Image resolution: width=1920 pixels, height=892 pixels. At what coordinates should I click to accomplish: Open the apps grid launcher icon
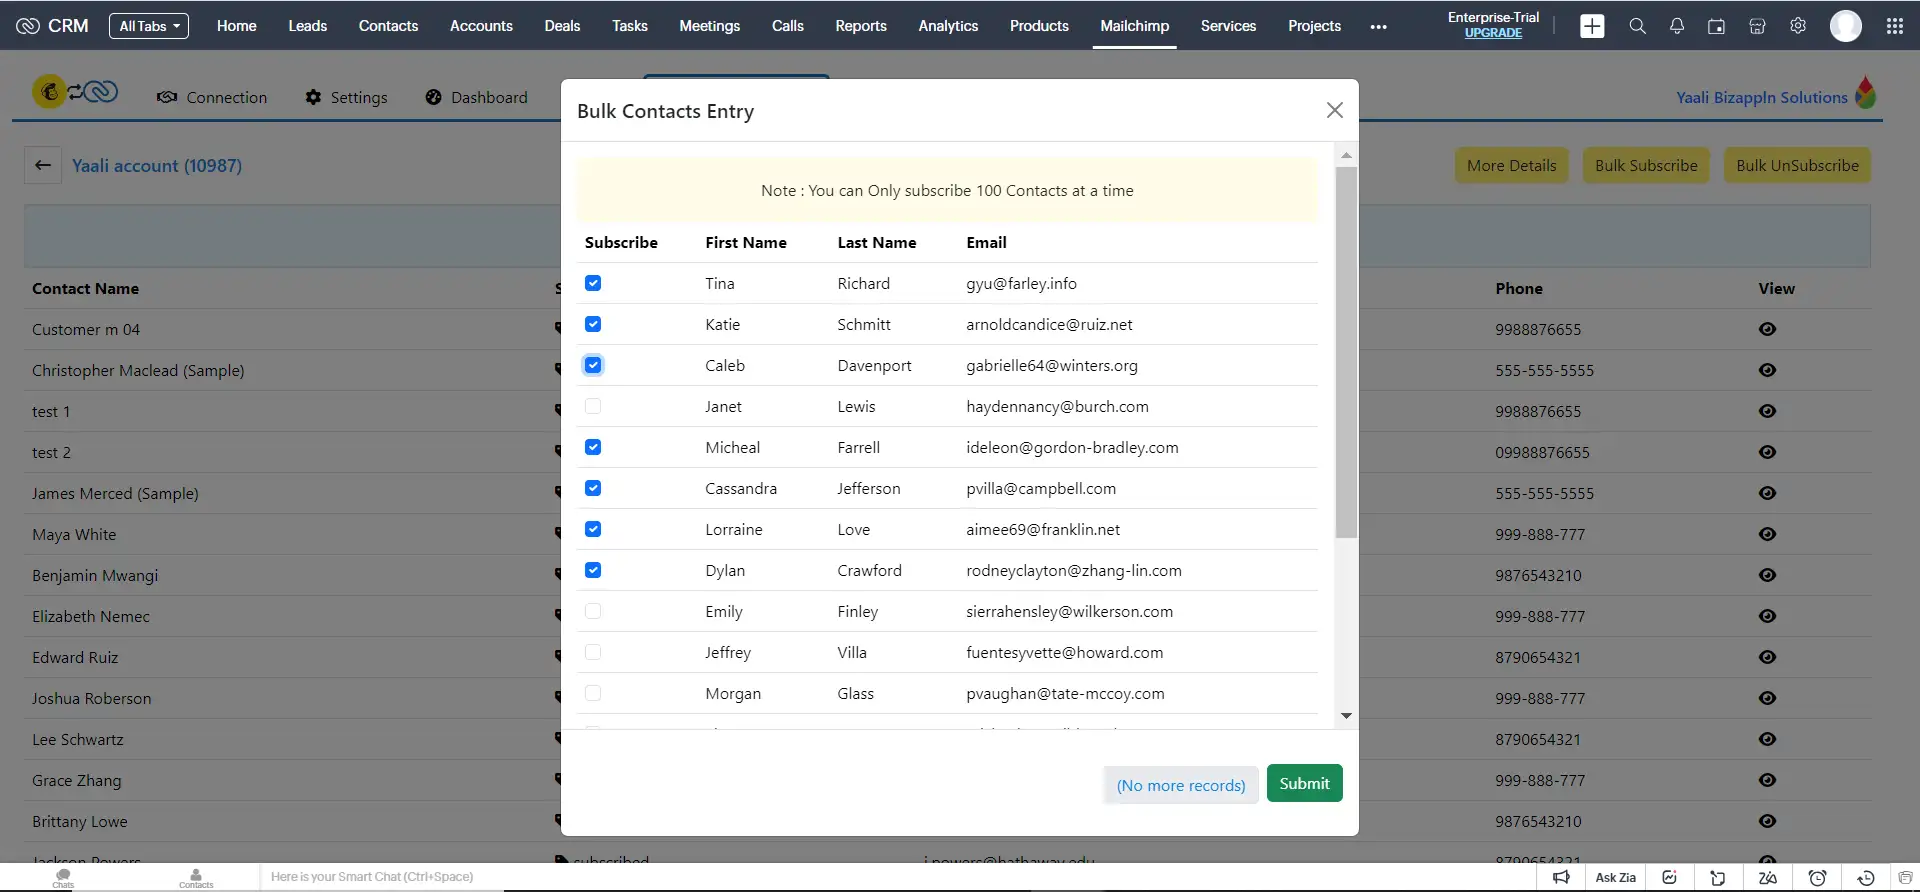pyautogui.click(x=1895, y=26)
